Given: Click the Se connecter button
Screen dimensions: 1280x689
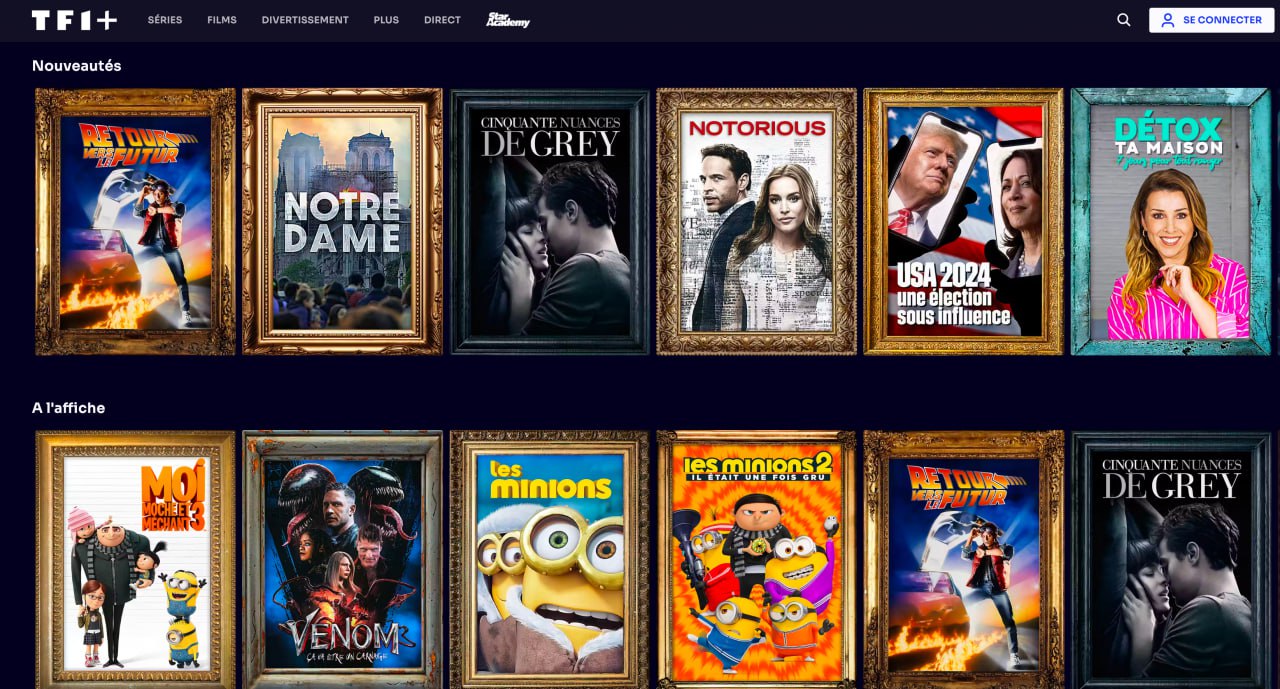Looking at the screenshot, I should coord(1212,20).
